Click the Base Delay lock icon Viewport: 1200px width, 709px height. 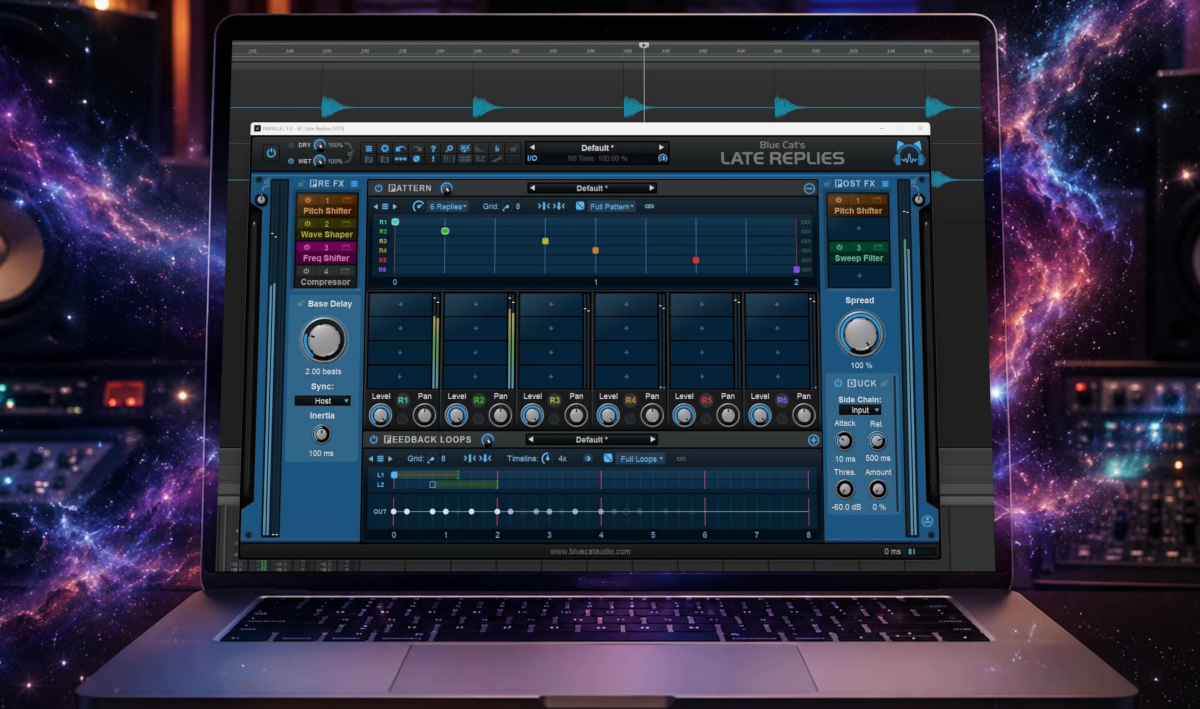tap(300, 303)
